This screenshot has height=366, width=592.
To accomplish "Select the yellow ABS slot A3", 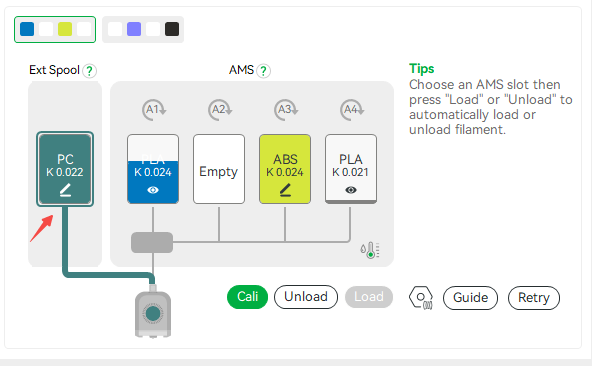I will (x=285, y=169).
